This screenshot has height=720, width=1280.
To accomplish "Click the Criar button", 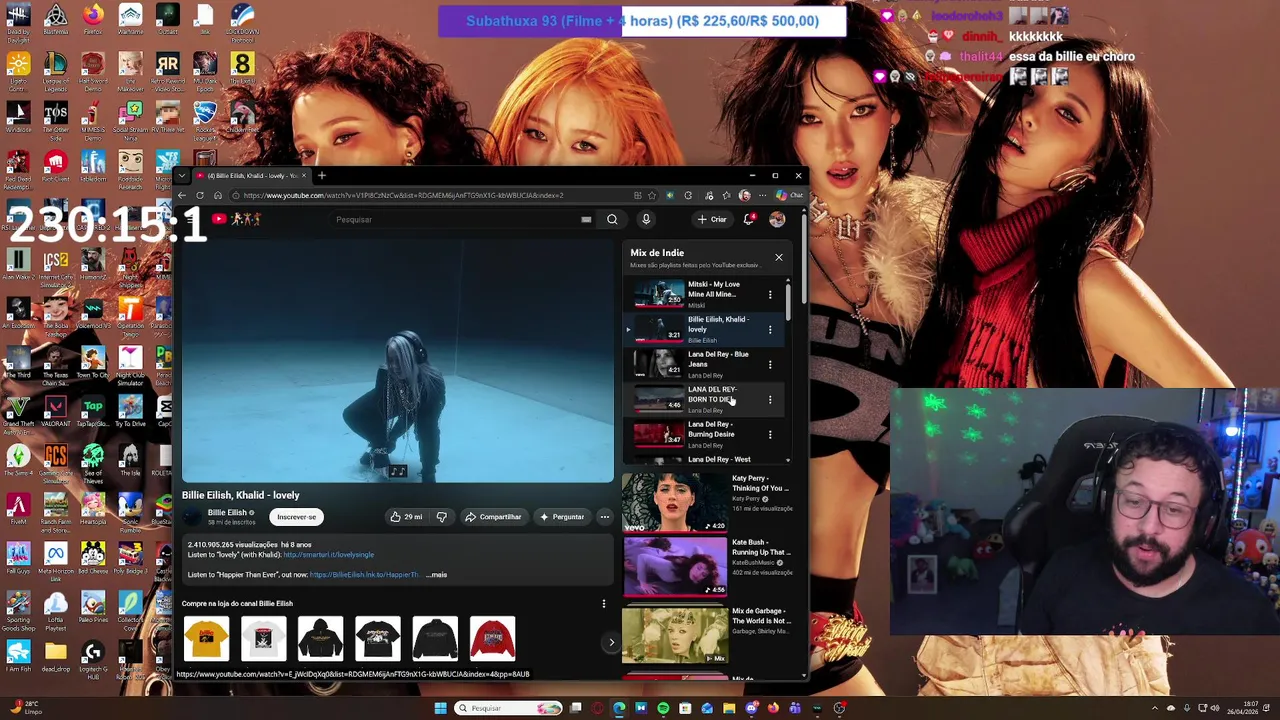I will point(713,219).
